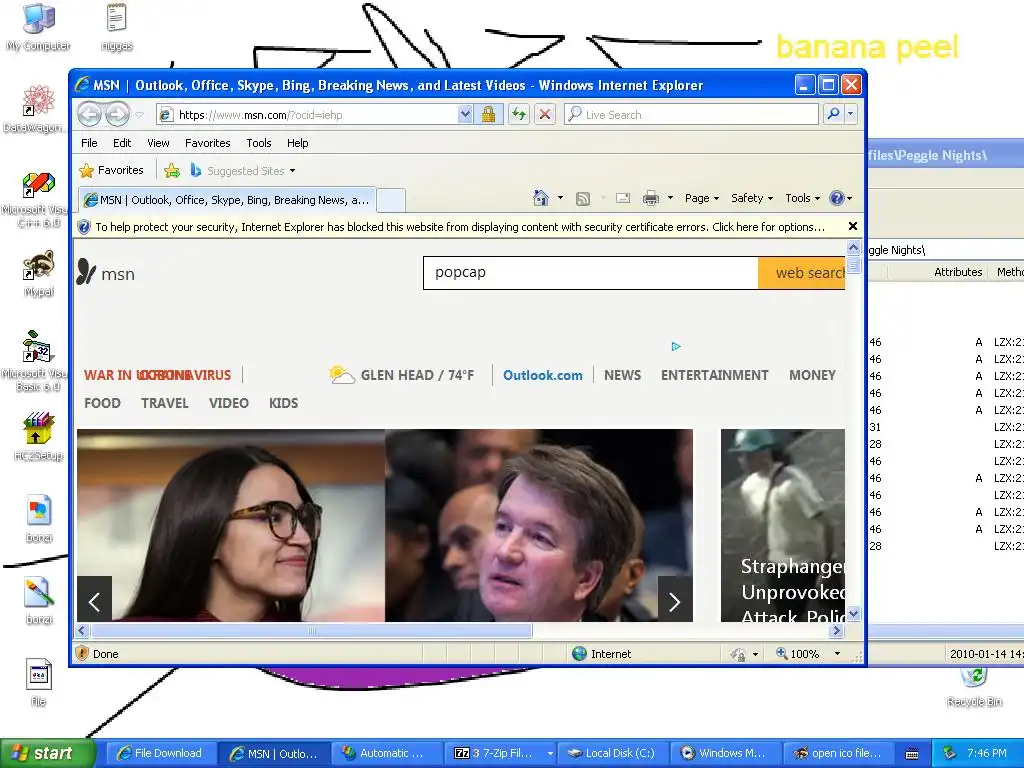The image size is (1024, 768).
Task: Go to the NEWS section
Action: click(622, 376)
